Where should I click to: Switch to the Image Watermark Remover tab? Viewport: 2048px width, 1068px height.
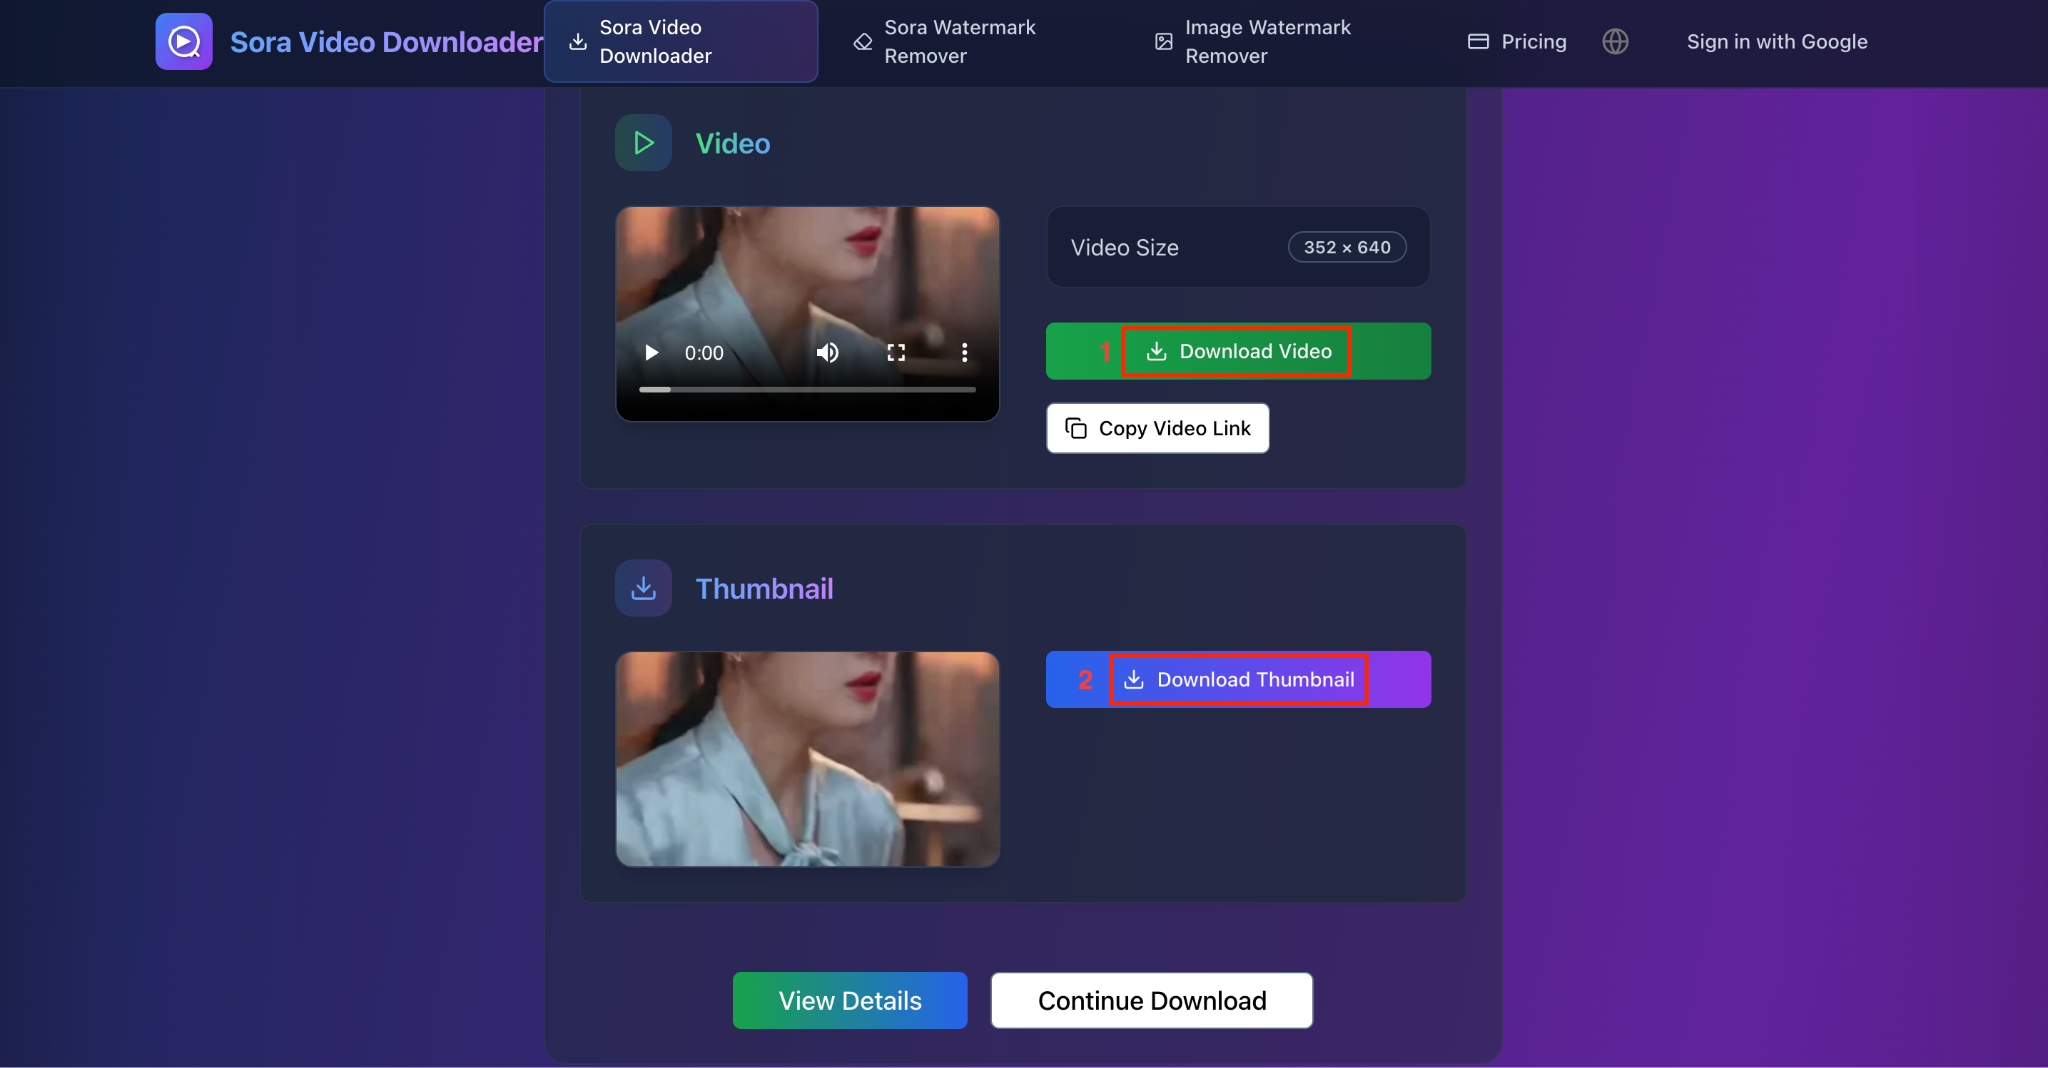(1253, 41)
